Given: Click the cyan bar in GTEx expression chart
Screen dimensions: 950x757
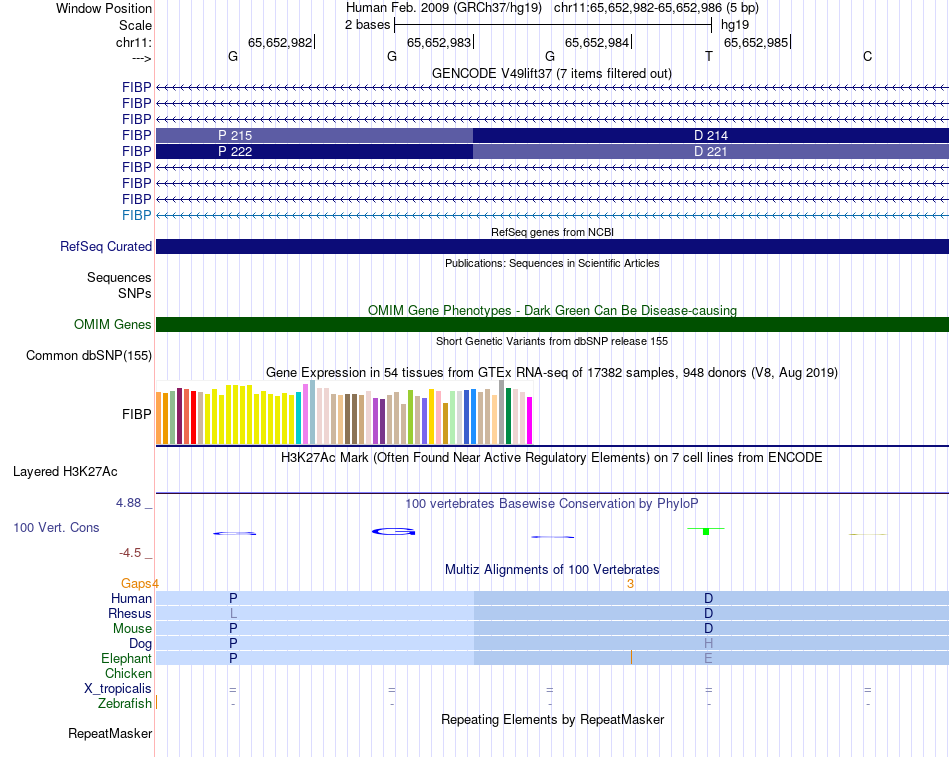Looking at the screenshot, I should (299, 418).
